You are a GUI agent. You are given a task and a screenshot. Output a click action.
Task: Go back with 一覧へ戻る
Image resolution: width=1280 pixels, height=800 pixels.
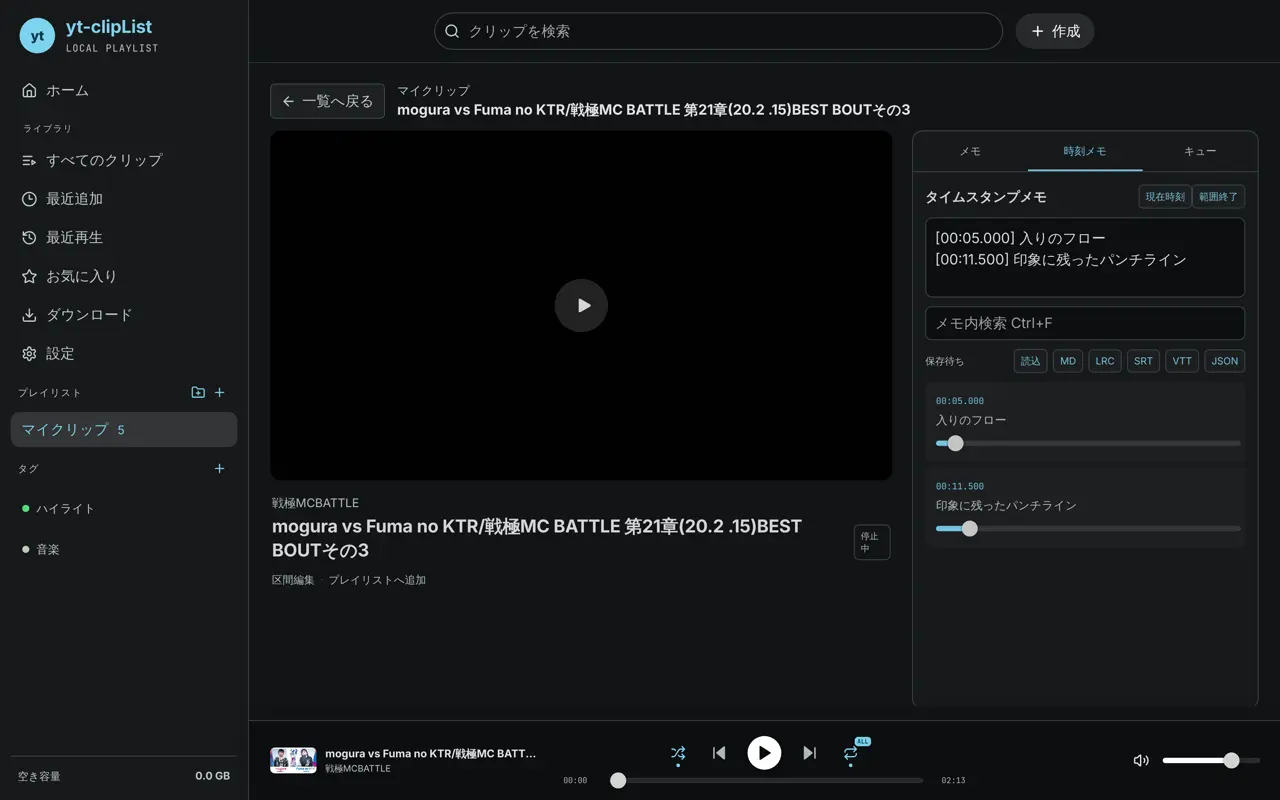(327, 101)
